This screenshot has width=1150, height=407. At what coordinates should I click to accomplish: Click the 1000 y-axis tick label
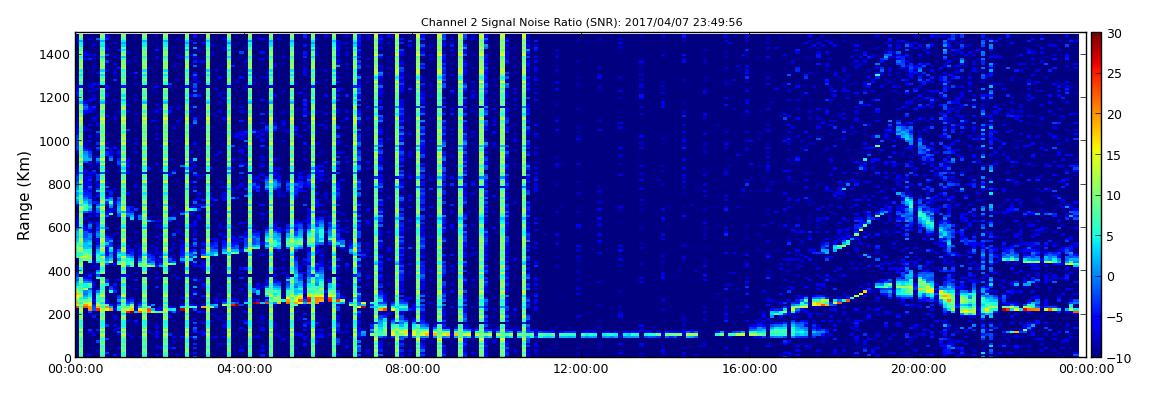click(55, 141)
